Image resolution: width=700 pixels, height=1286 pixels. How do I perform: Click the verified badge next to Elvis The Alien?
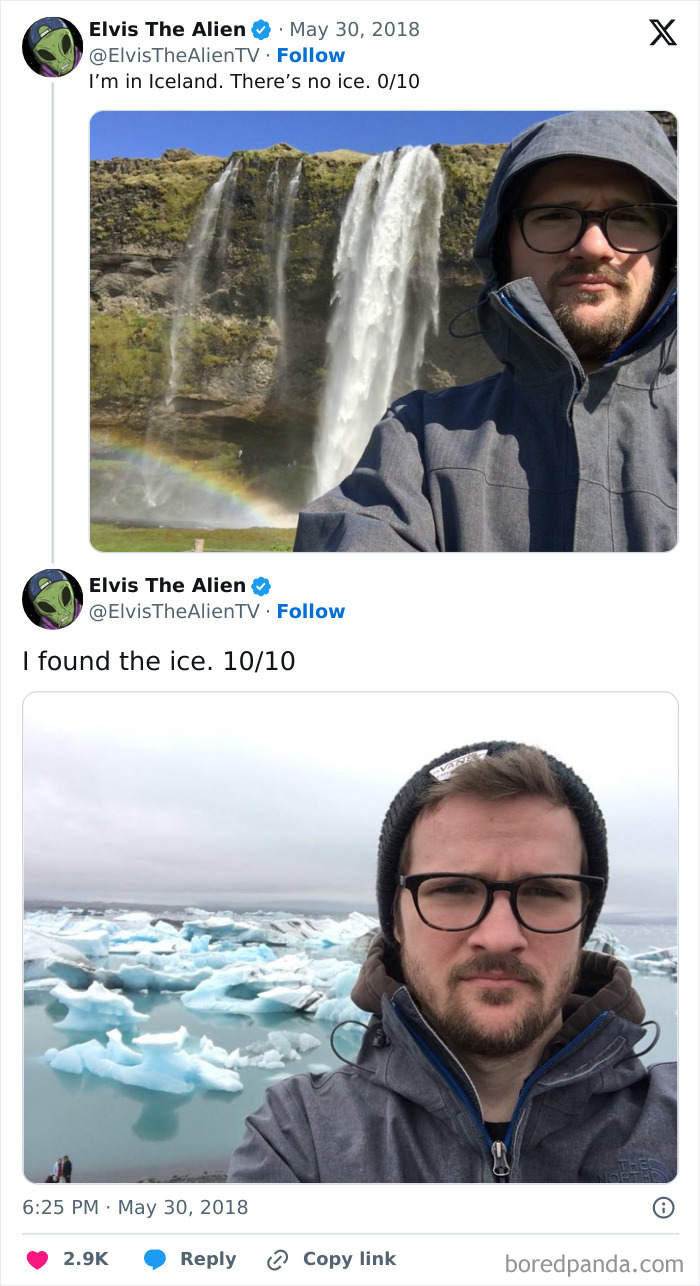[x=260, y=29]
